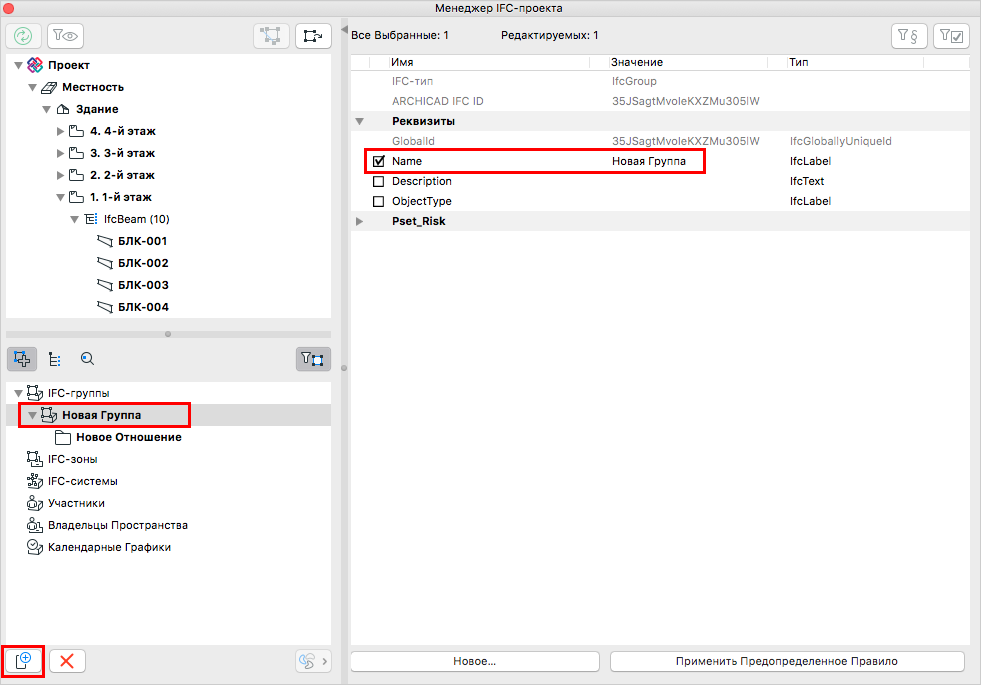Viewport: 981px width, 685px height.
Task: Click the Местность site icon
Action: point(49,88)
